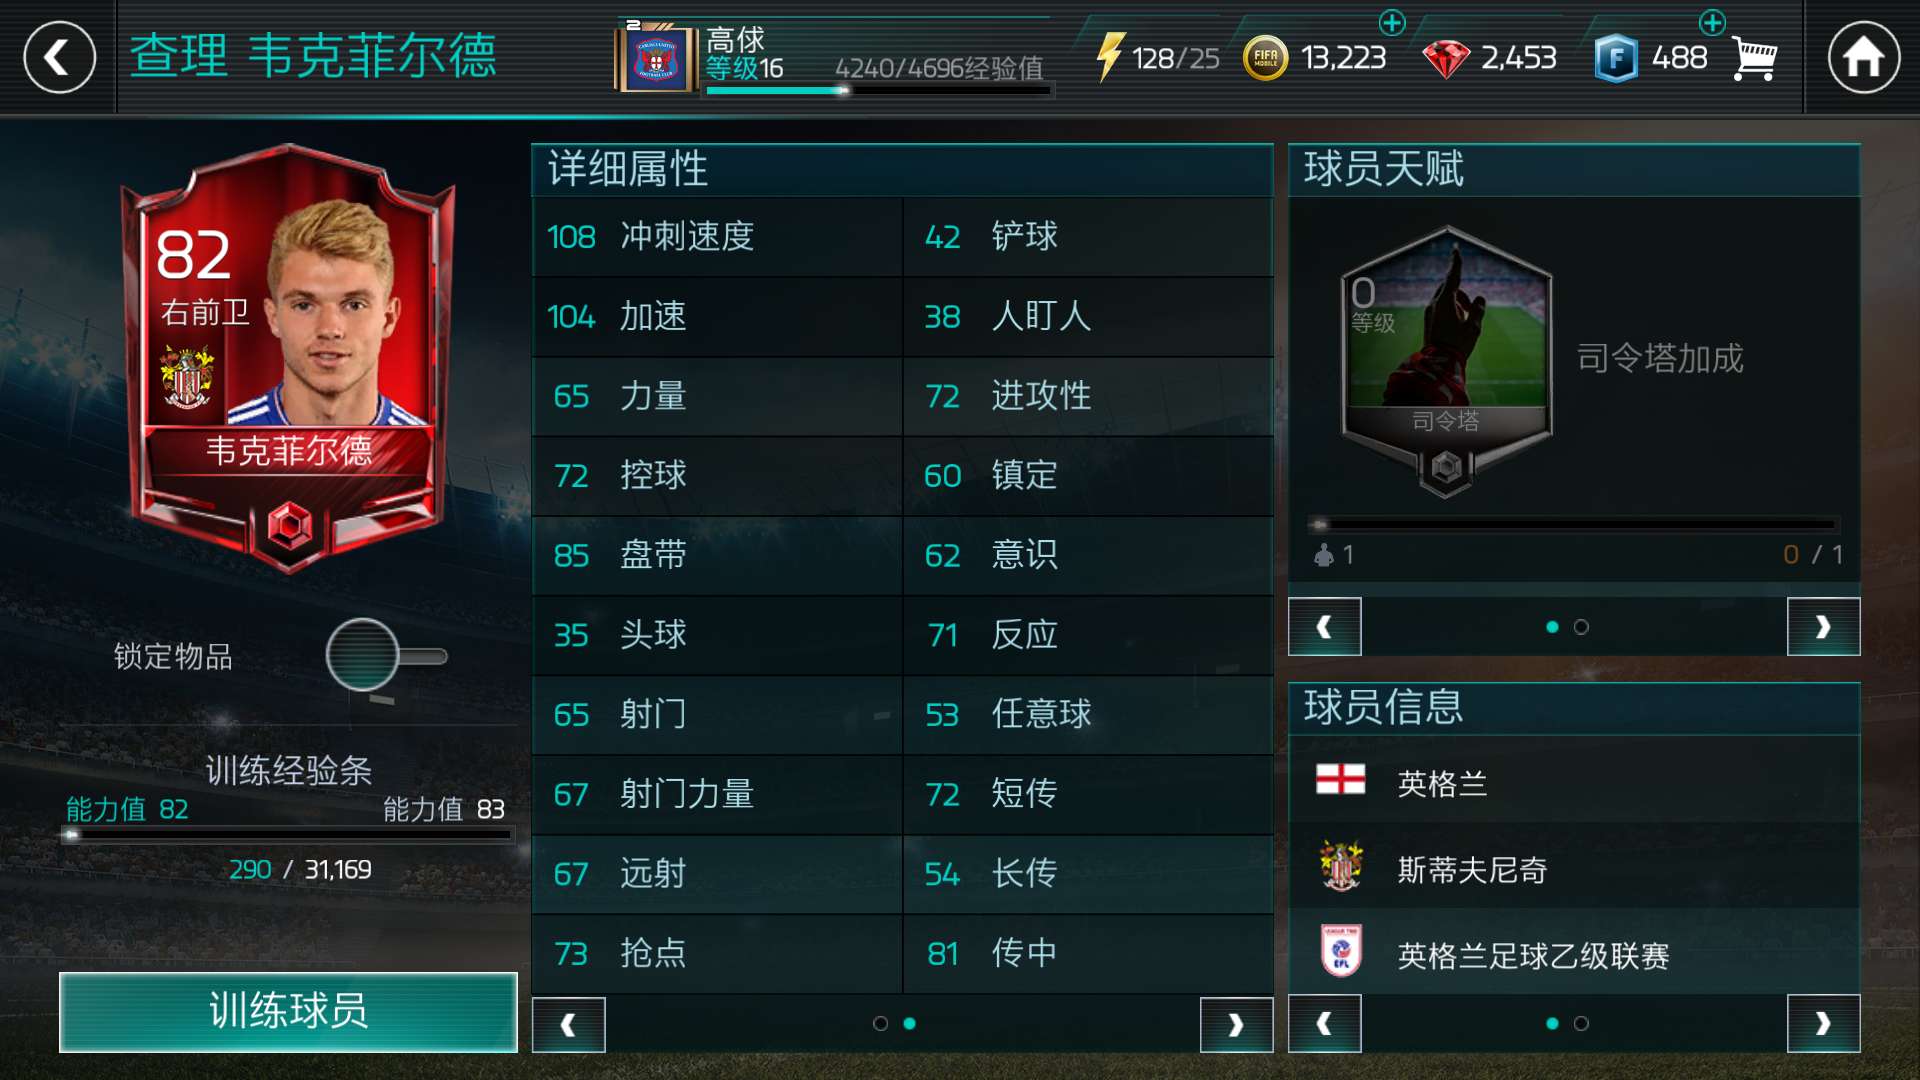Image resolution: width=1920 pixels, height=1080 pixels.
Task: Add more coins via plus icon
Action: click(1392, 22)
